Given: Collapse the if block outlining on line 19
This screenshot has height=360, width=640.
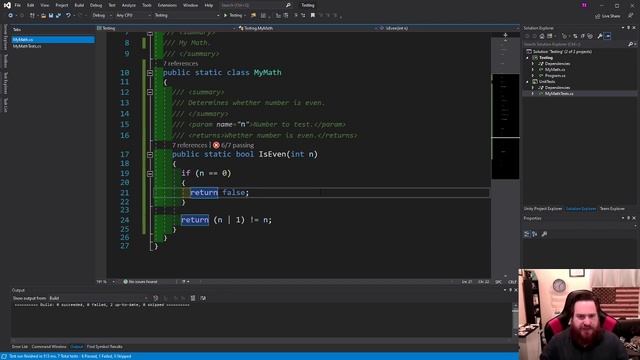Looking at the screenshot, I should (x=150, y=173).
